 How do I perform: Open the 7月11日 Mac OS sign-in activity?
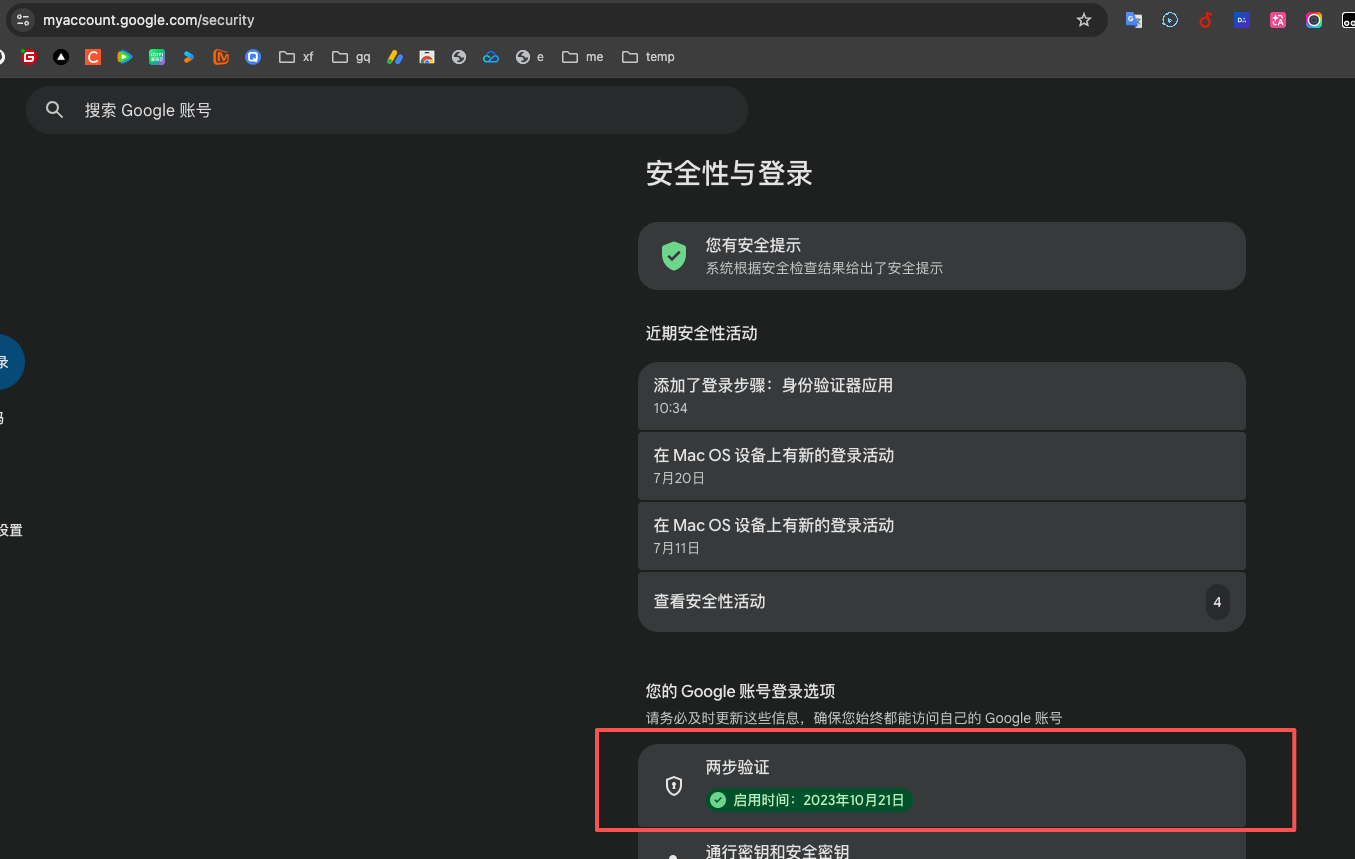[x=942, y=536]
